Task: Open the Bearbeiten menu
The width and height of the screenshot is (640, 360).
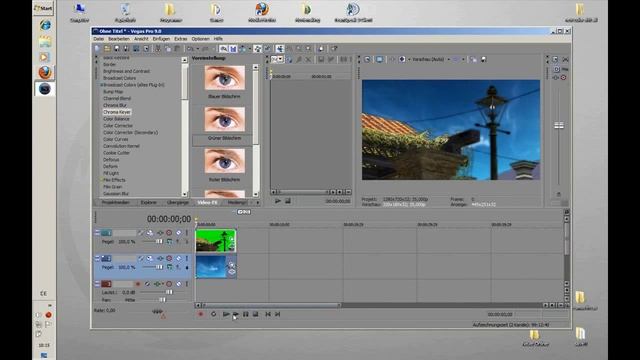Action: pyautogui.click(x=119, y=39)
